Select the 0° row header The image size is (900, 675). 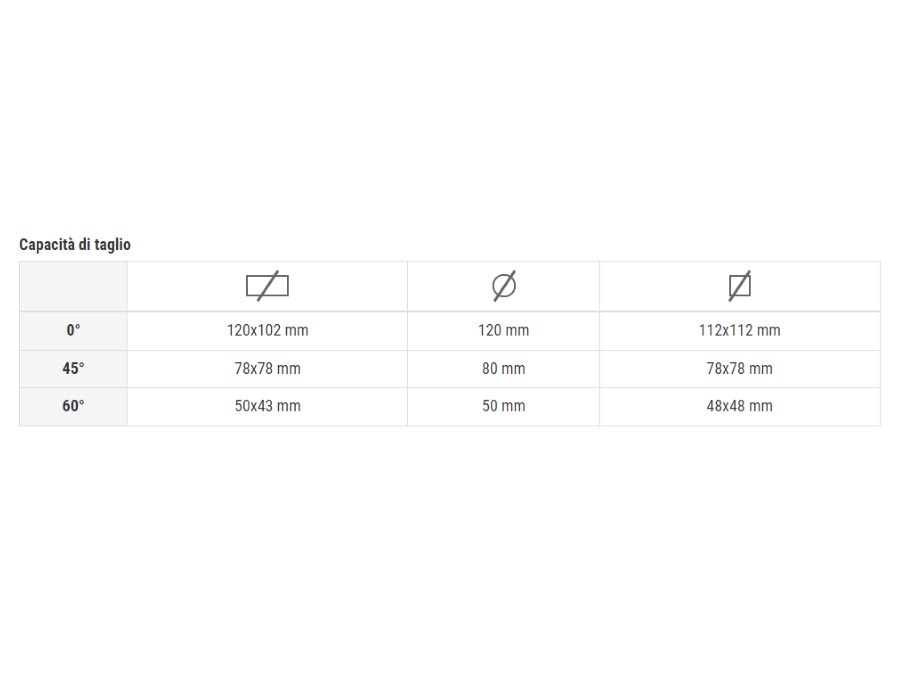(73, 331)
